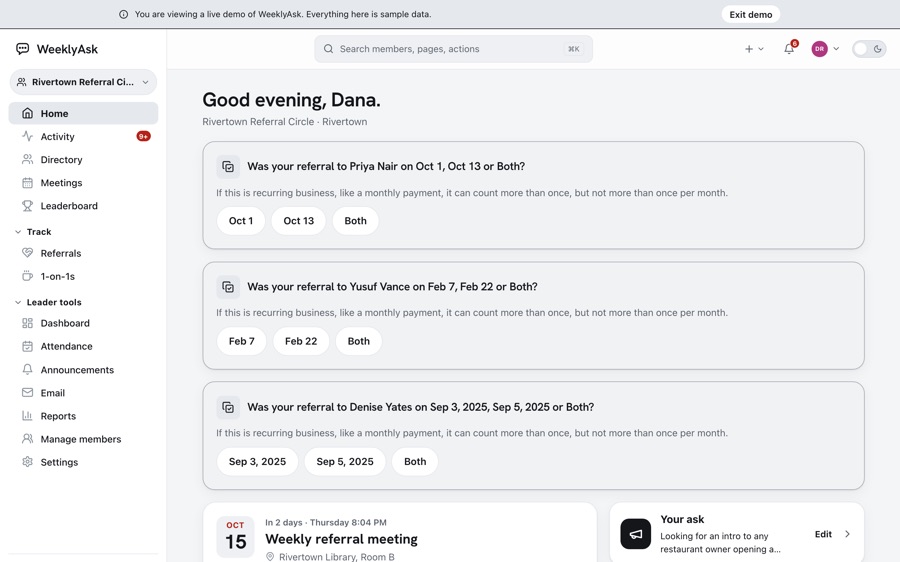Click the WeeklyAsk chat-bubble logo icon
Screen dimensions: 900x562
coord(22,49)
